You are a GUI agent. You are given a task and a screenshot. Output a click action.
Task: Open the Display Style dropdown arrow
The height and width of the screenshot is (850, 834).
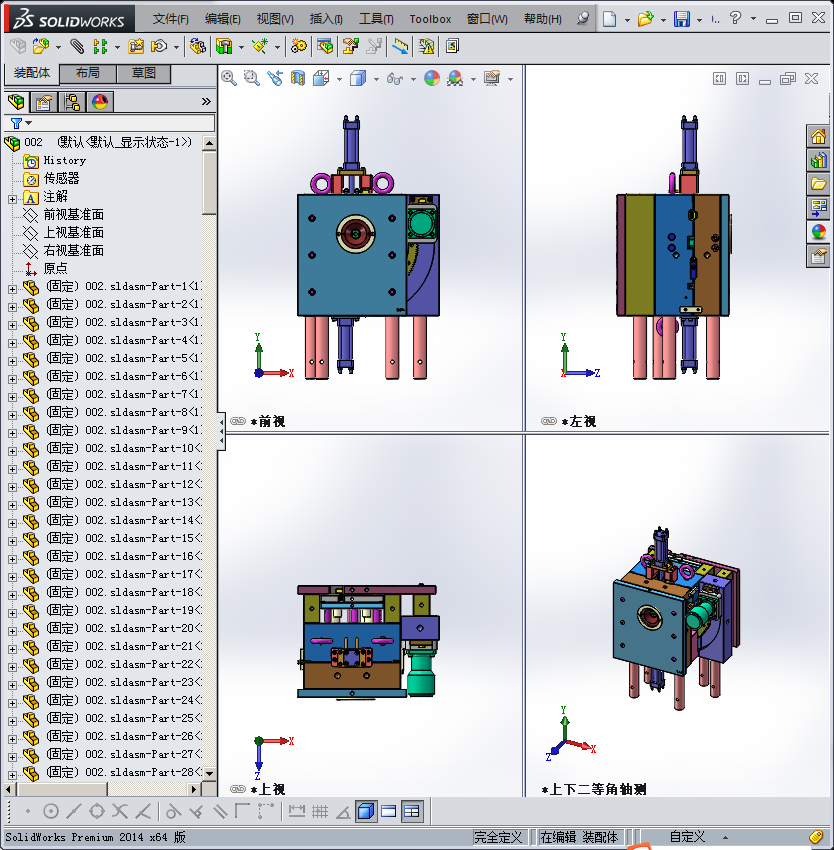pyautogui.click(x=376, y=79)
